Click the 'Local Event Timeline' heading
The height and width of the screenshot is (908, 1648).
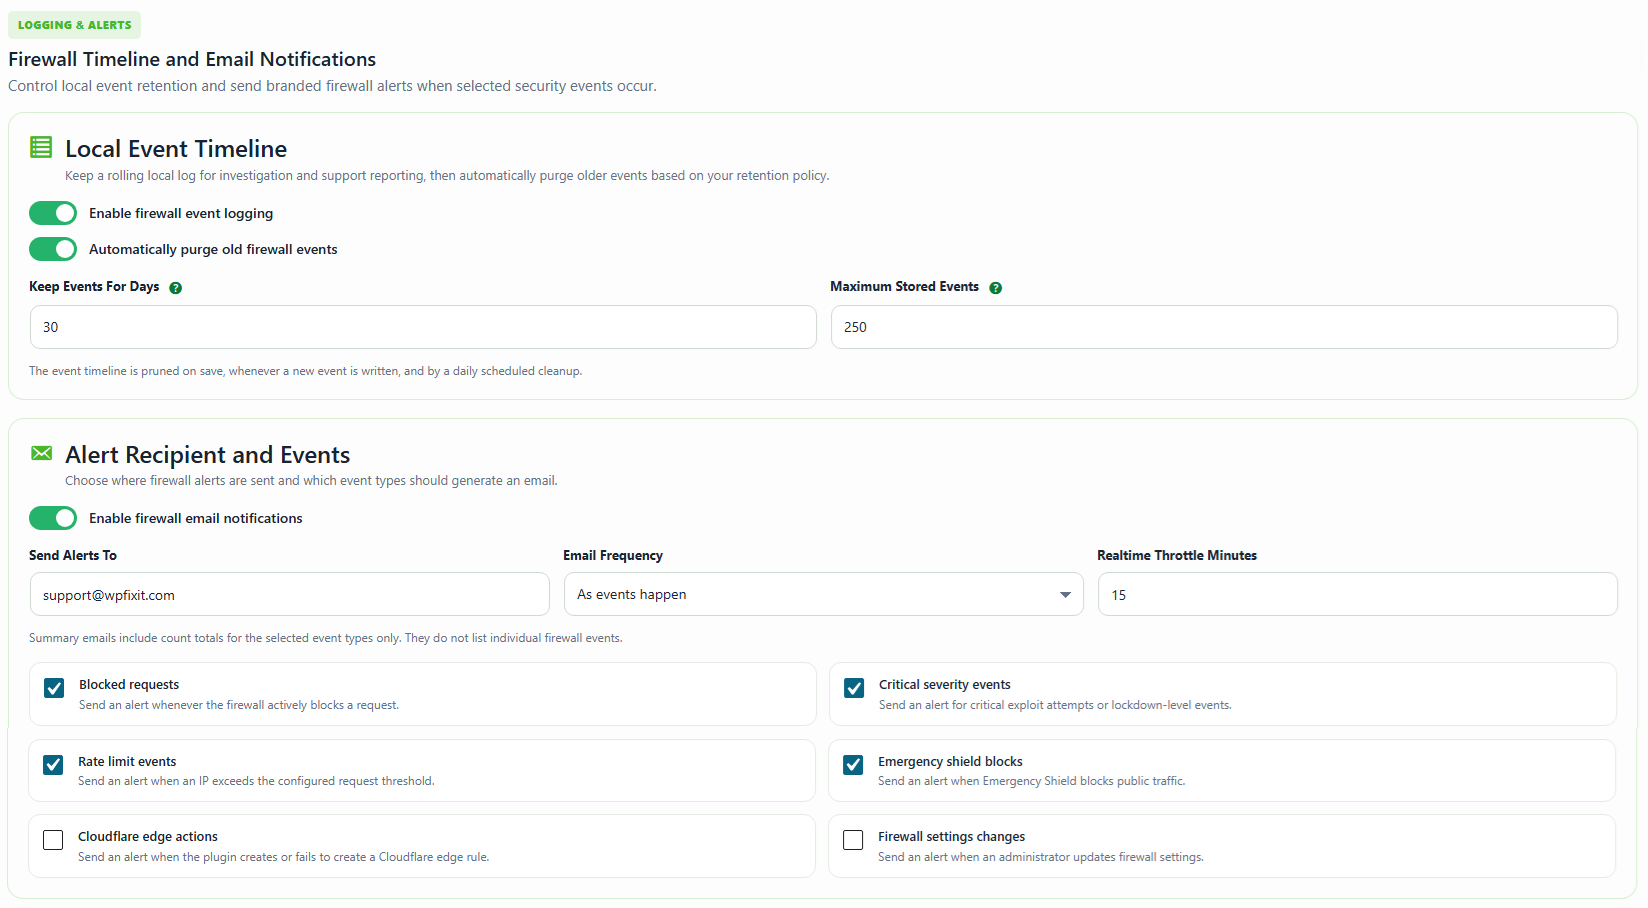coord(176,149)
